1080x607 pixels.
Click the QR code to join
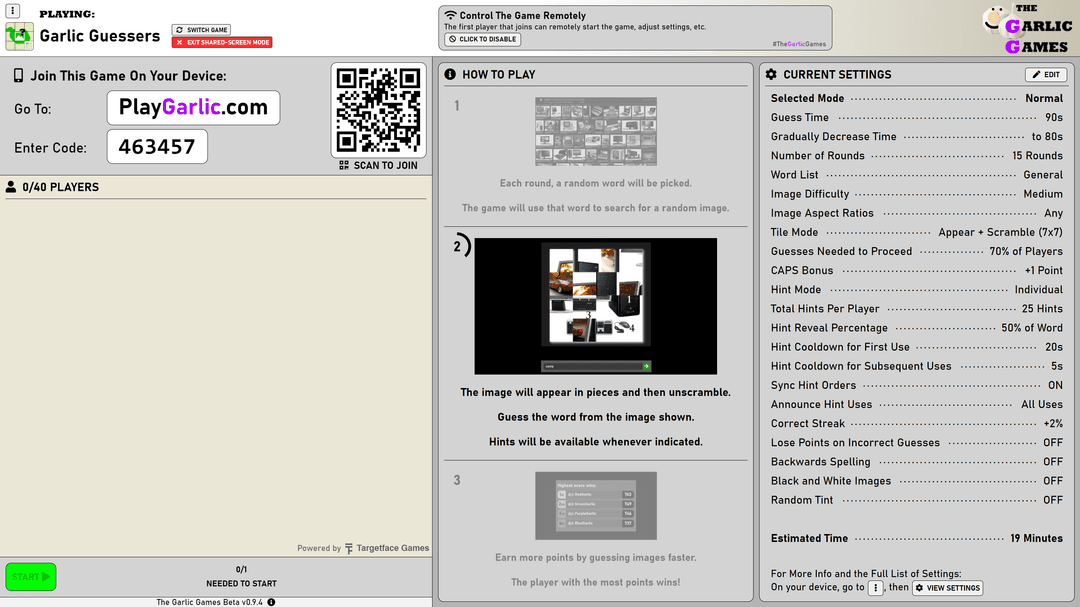(x=379, y=110)
